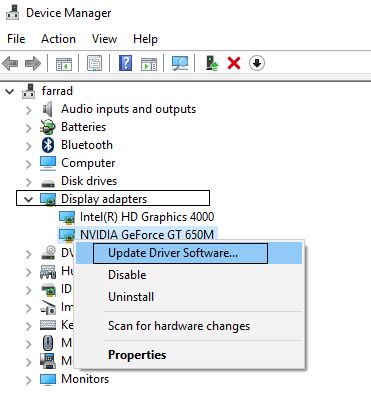Select Intel(R) HD Graphics 4000
Image resolution: width=371 pixels, height=399 pixels.
pos(147,217)
